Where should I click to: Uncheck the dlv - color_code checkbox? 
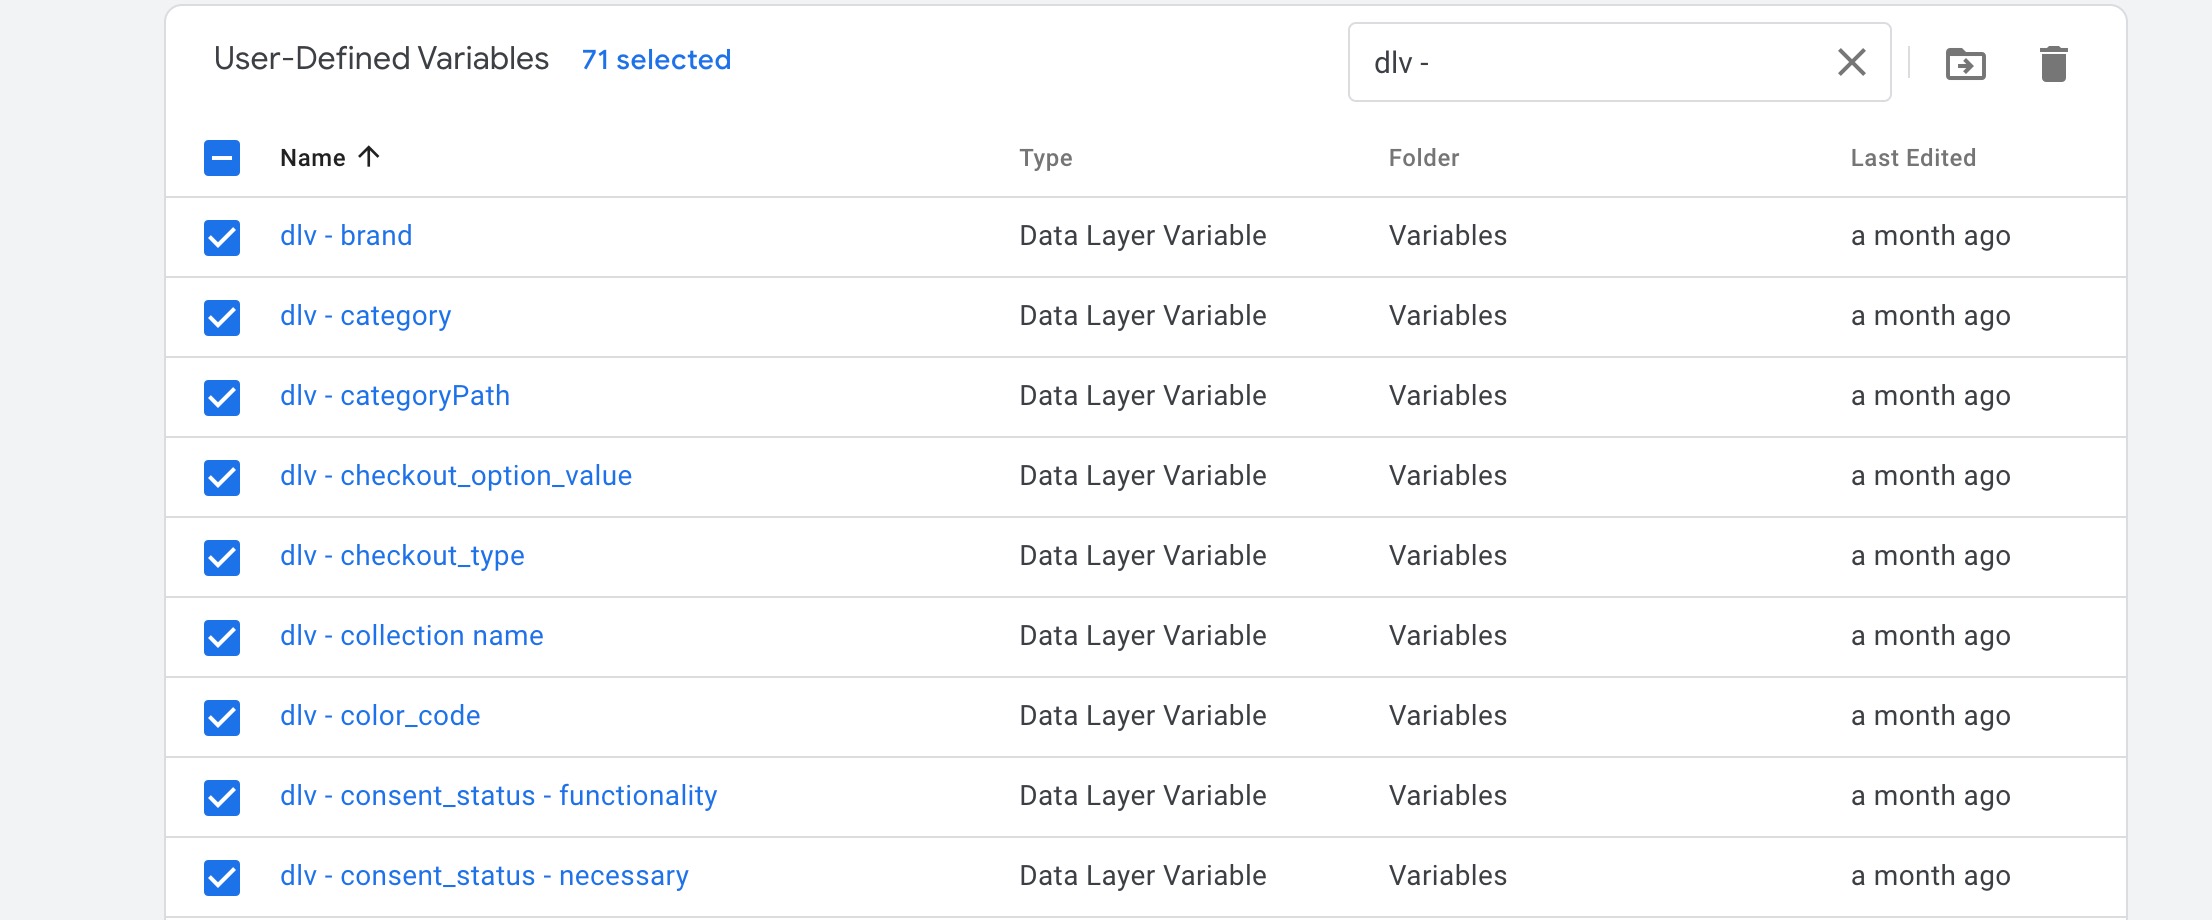coord(222,717)
